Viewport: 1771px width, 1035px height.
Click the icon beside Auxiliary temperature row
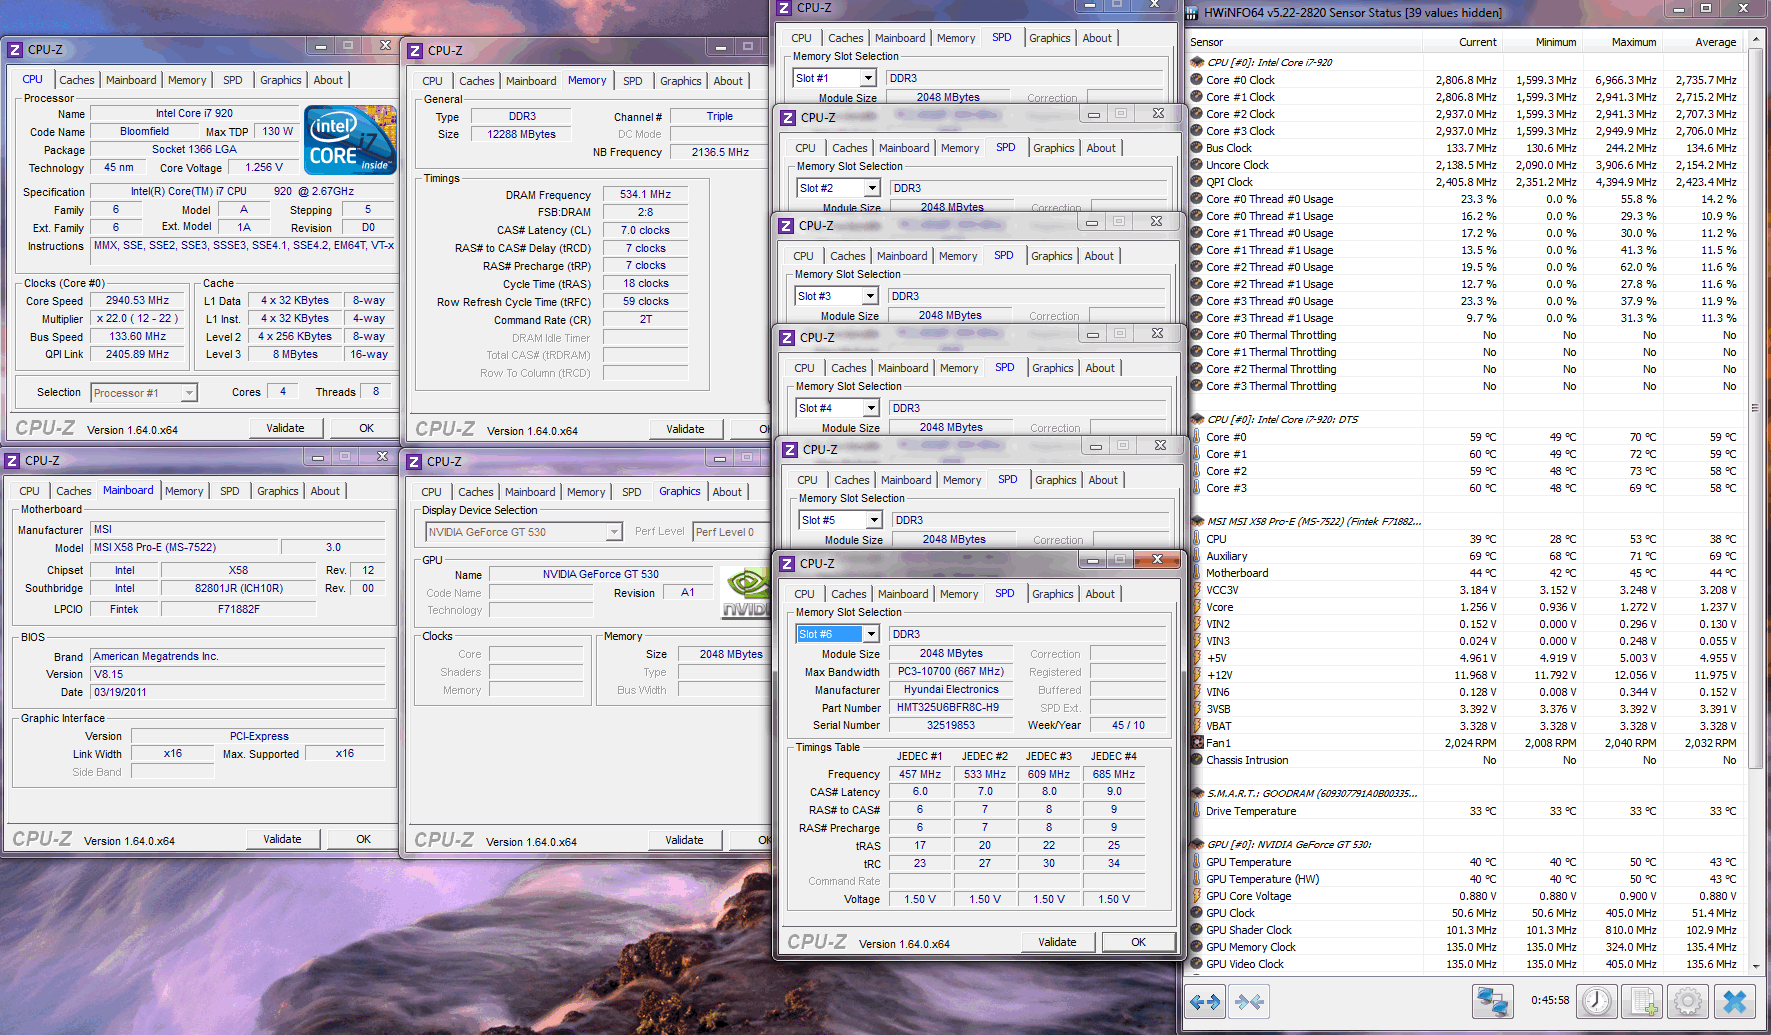[x=1196, y=556]
